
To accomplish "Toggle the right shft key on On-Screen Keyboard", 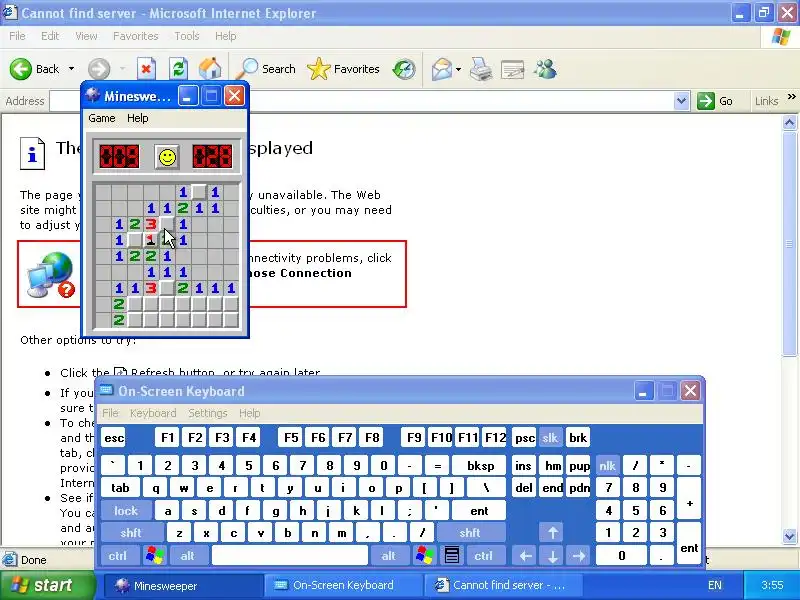I will coord(470,533).
